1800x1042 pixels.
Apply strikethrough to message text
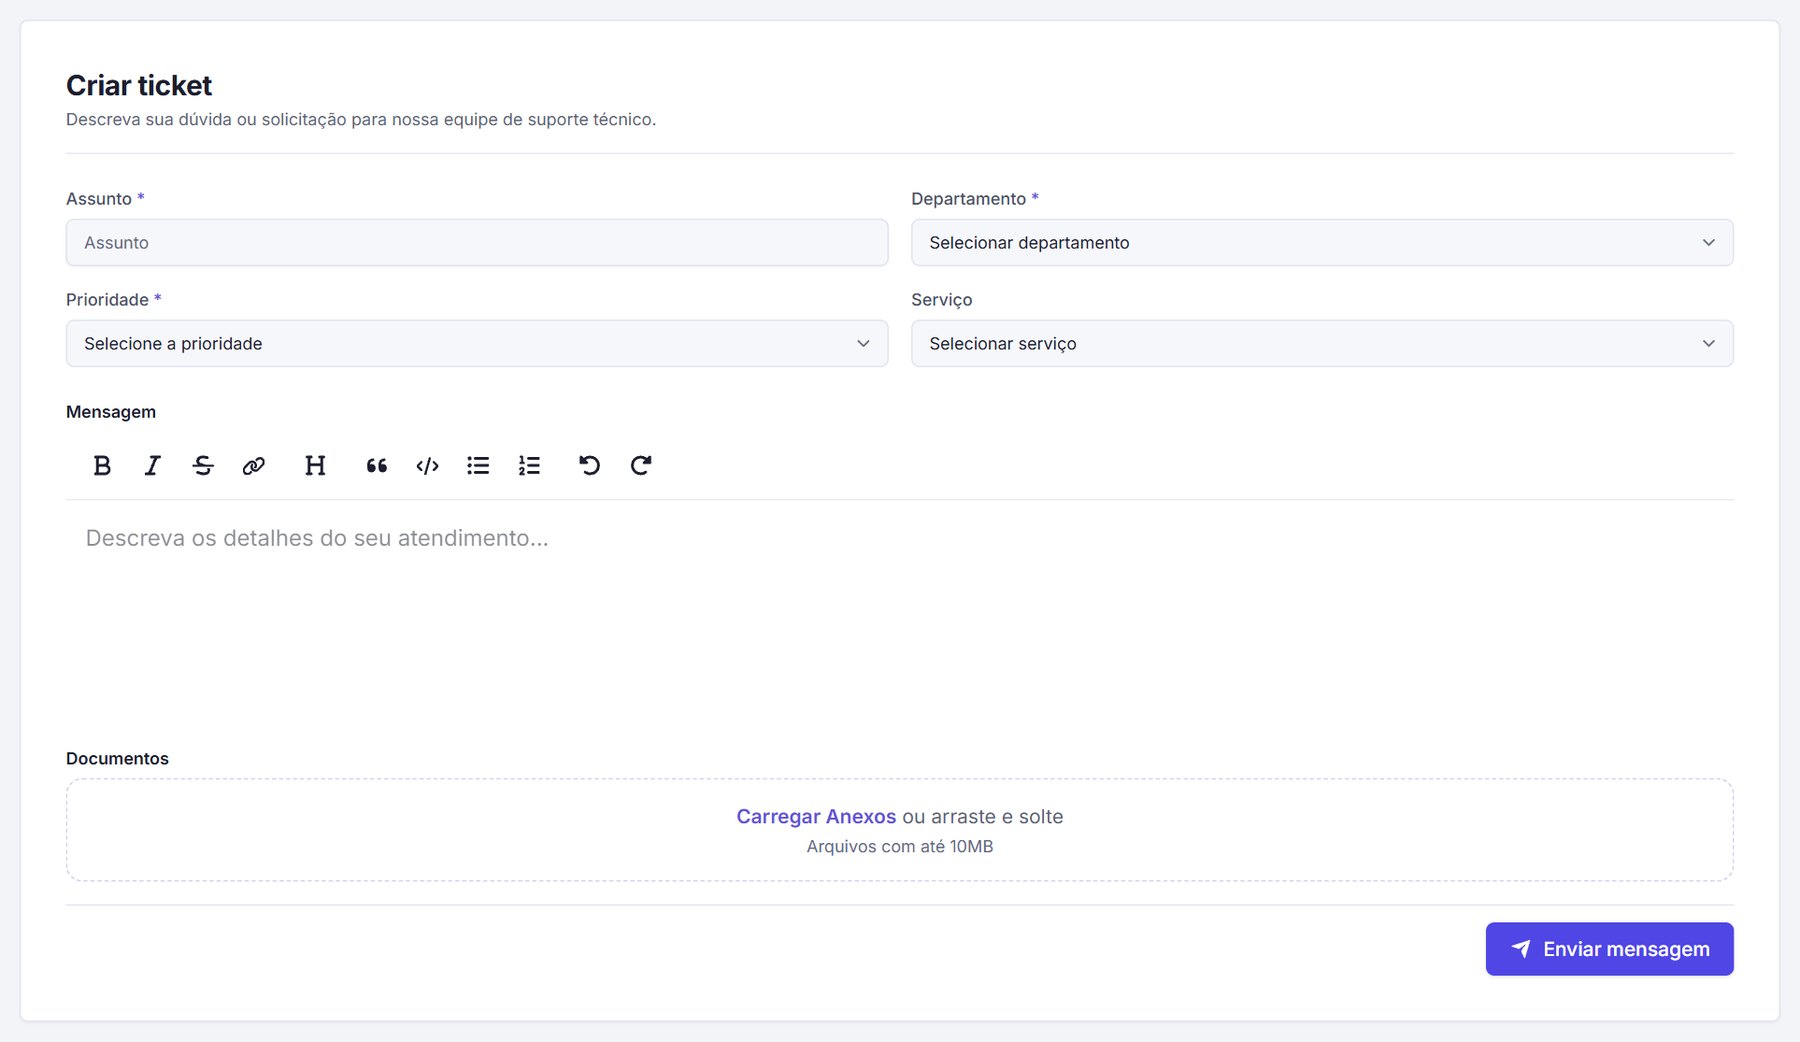(x=203, y=465)
